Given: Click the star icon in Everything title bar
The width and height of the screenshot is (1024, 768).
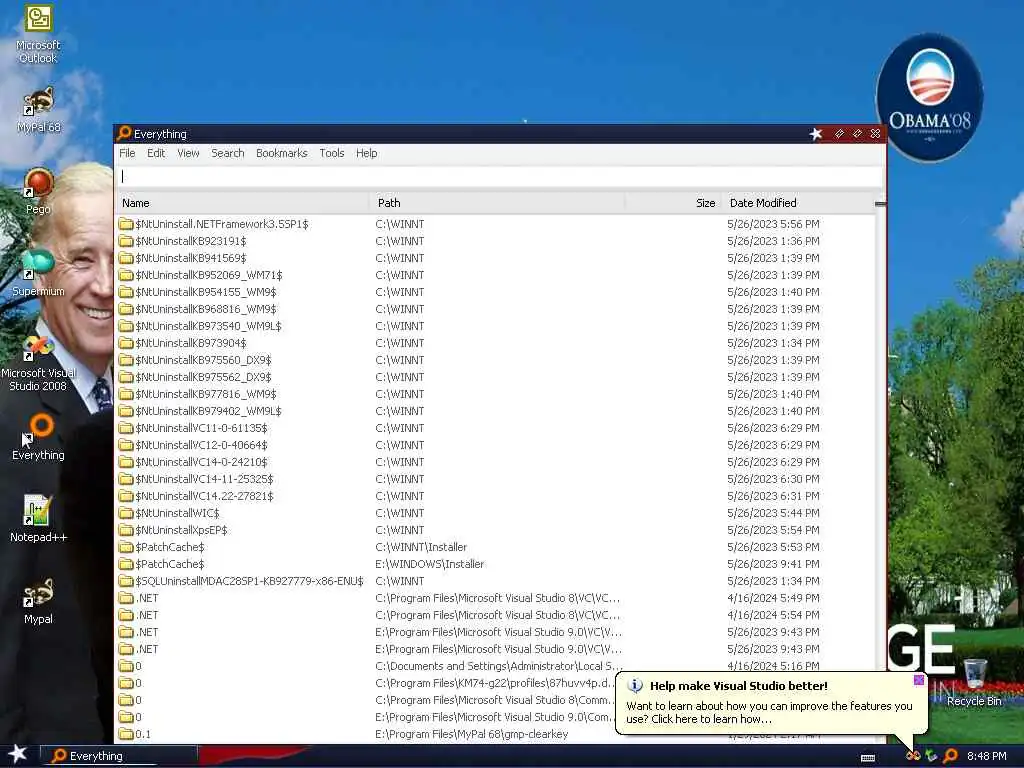Looking at the screenshot, I should 816,134.
